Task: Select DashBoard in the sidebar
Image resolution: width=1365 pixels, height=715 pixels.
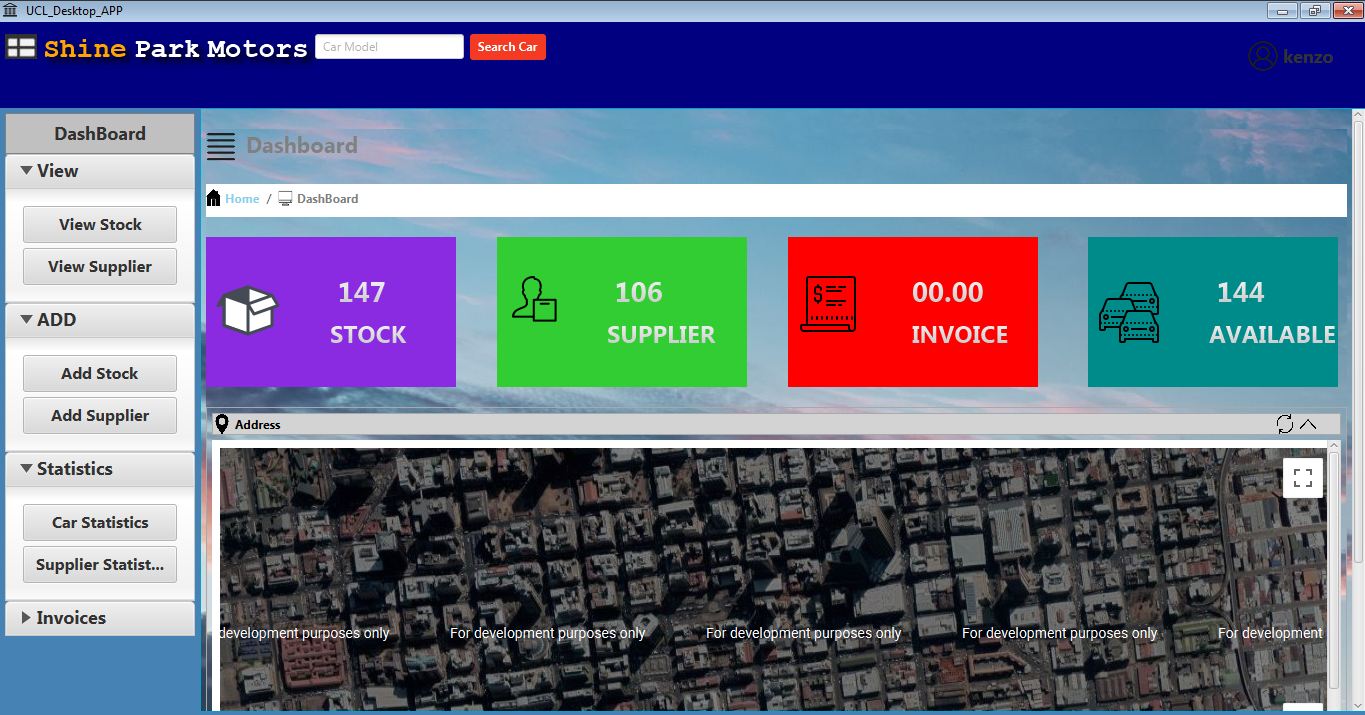Action: (x=99, y=133)
